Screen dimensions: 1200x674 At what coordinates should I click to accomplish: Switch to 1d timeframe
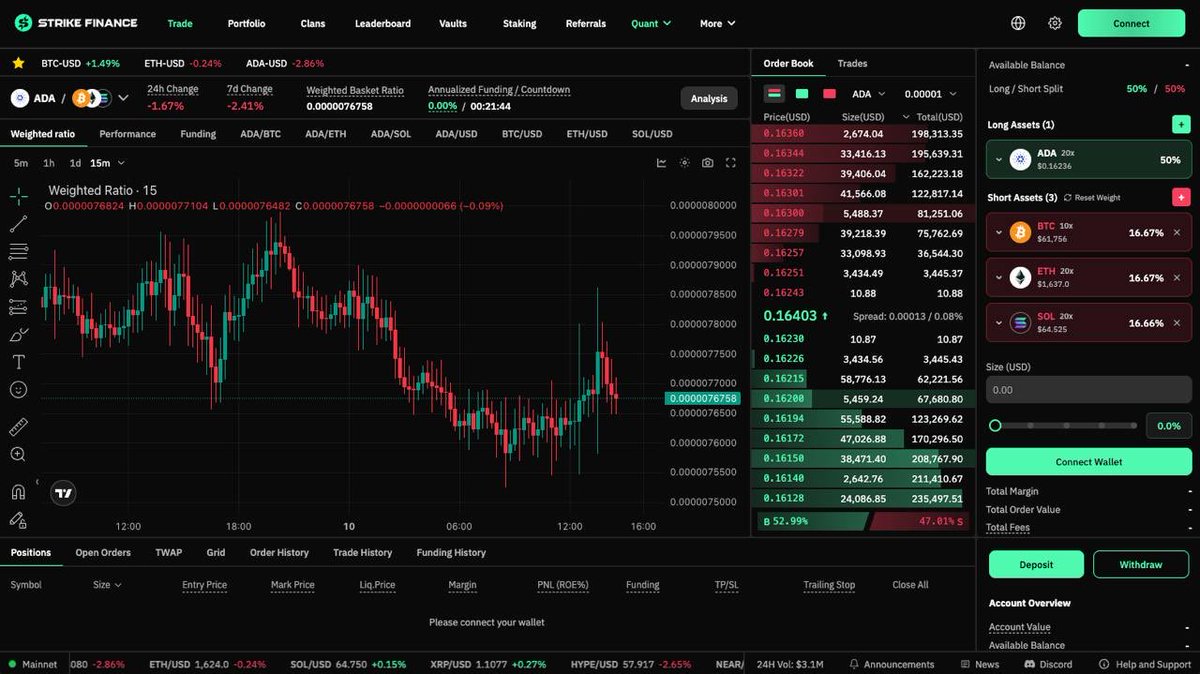click(x=75, y=163)
